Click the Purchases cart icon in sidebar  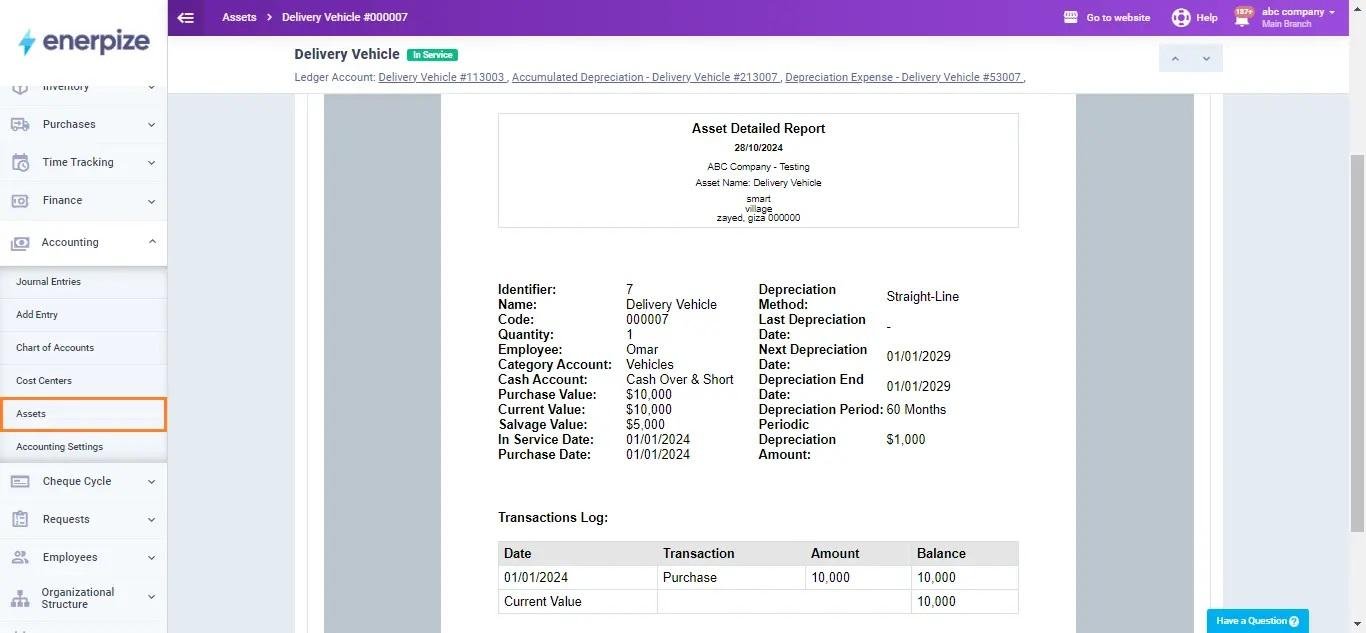[x=20, y=125]
